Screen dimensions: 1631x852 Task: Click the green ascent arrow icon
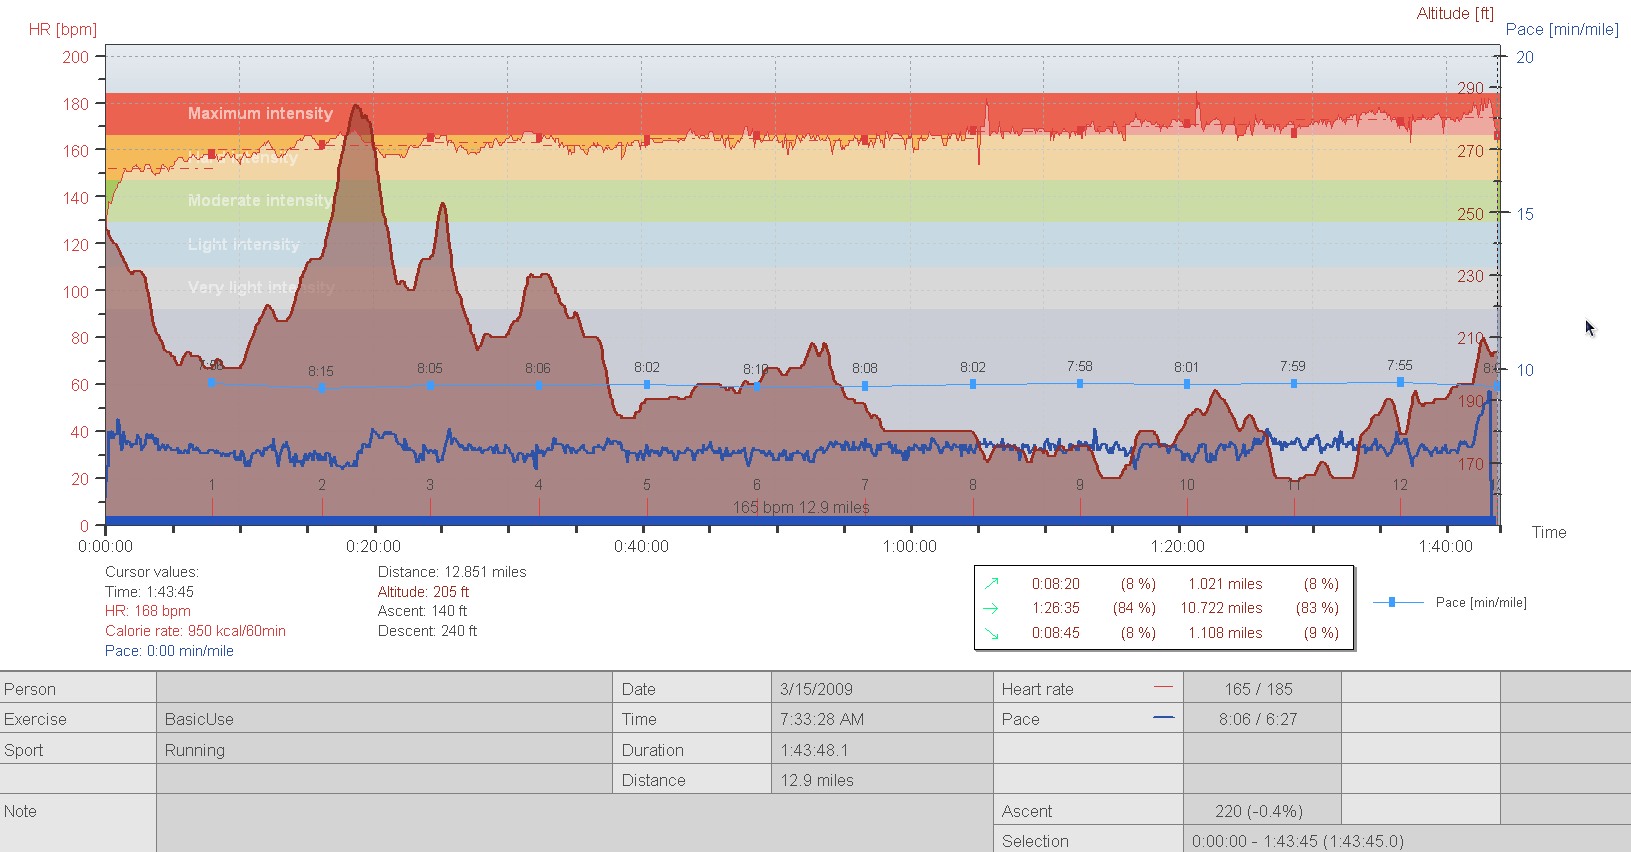pos(991,583)
